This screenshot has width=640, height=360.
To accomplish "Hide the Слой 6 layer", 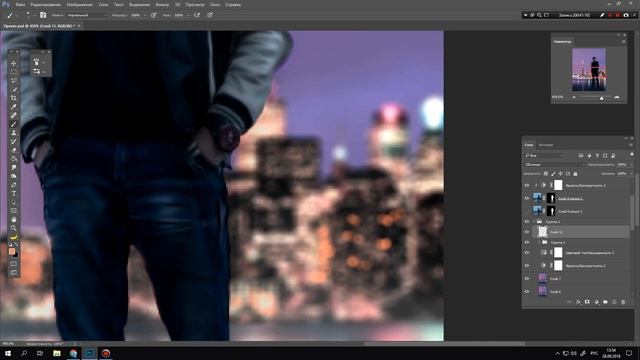I will coord(527,291).
